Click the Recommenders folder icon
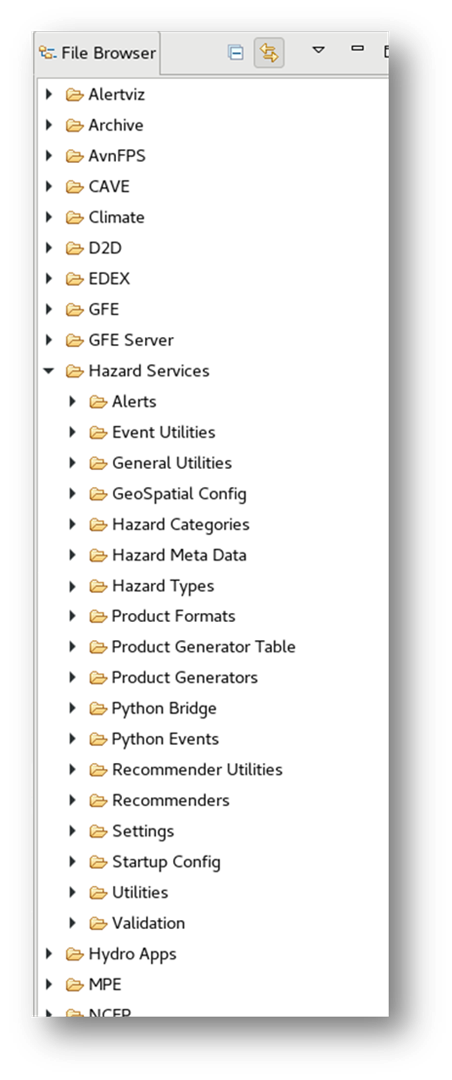452x1080 pixels. point(99,800)
